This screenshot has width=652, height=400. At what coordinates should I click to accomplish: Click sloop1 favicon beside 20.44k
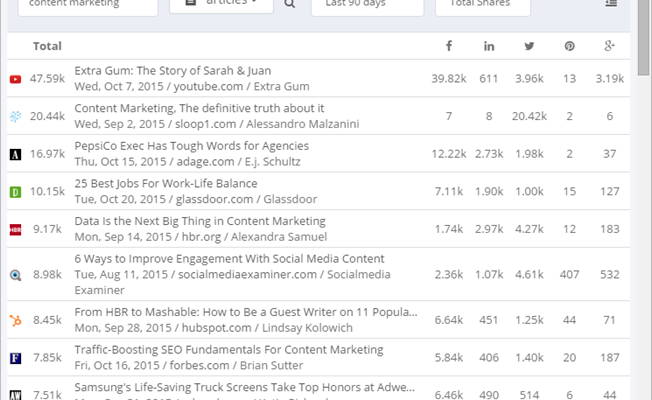pos(15,116)
